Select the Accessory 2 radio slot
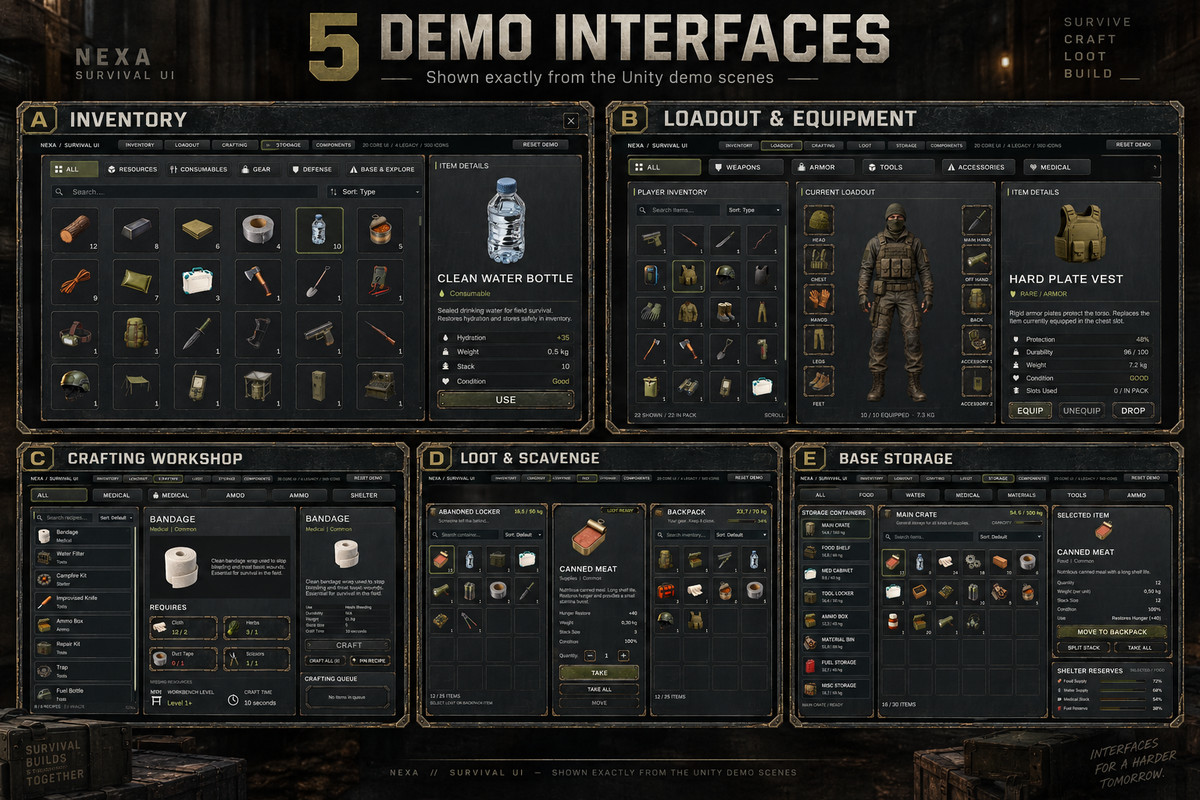This screenshot has height=800, width=1200. point(977,381)
